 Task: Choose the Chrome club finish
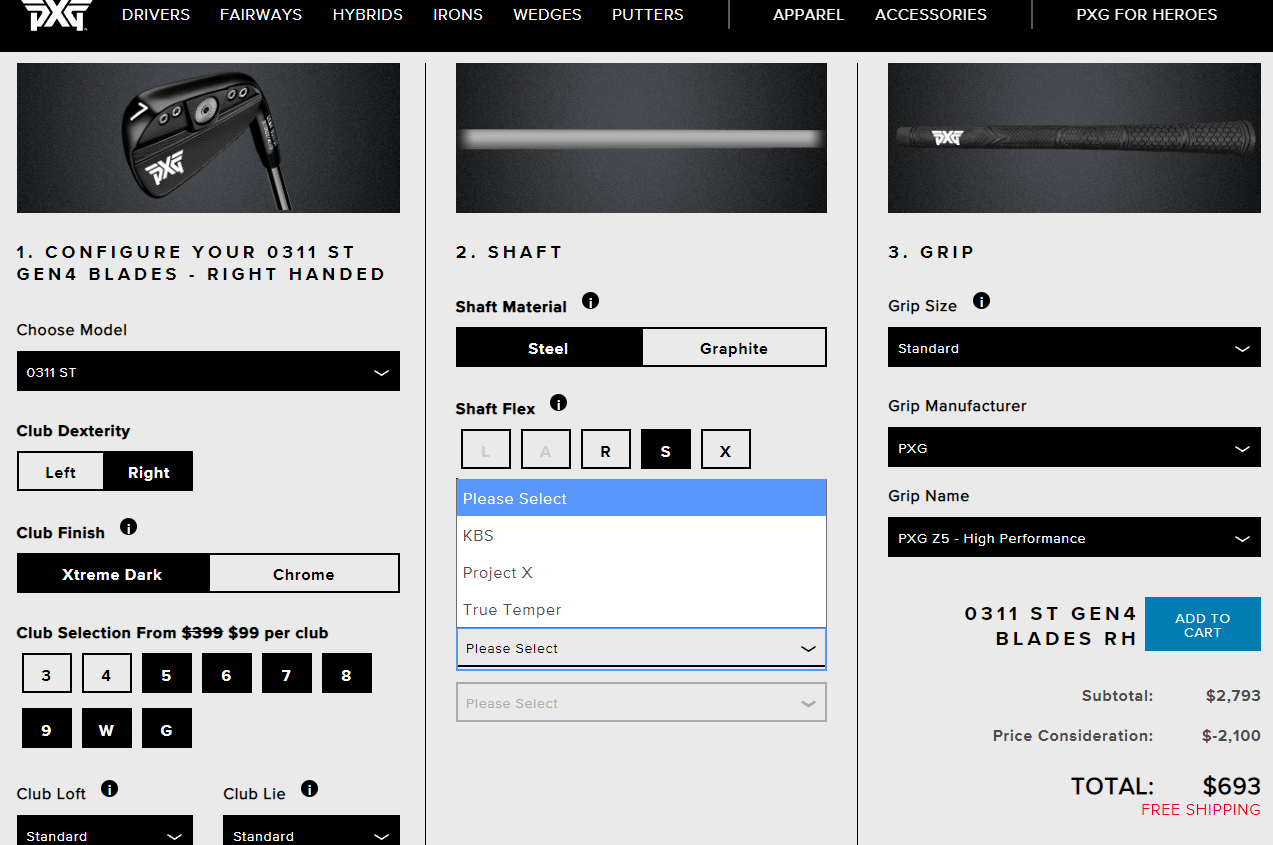[303, 574]
